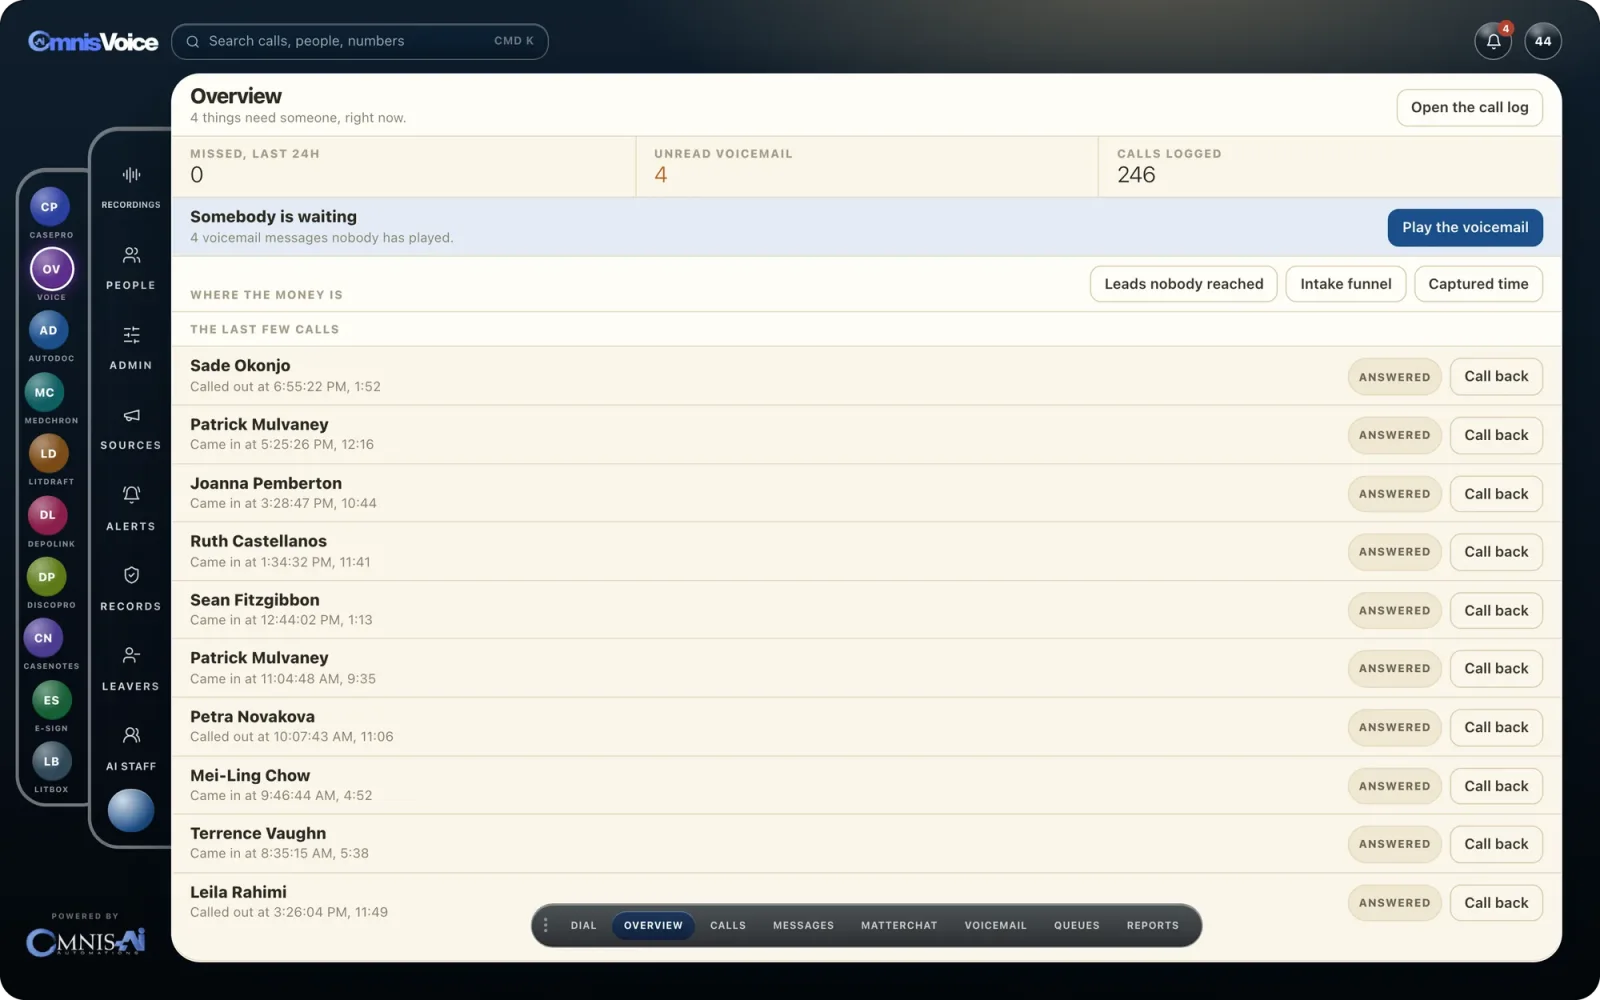The height and width of the screenshot is (1000, 1600).
Task: Call back Mei-Ling Chow
Action: point(1496,786)
